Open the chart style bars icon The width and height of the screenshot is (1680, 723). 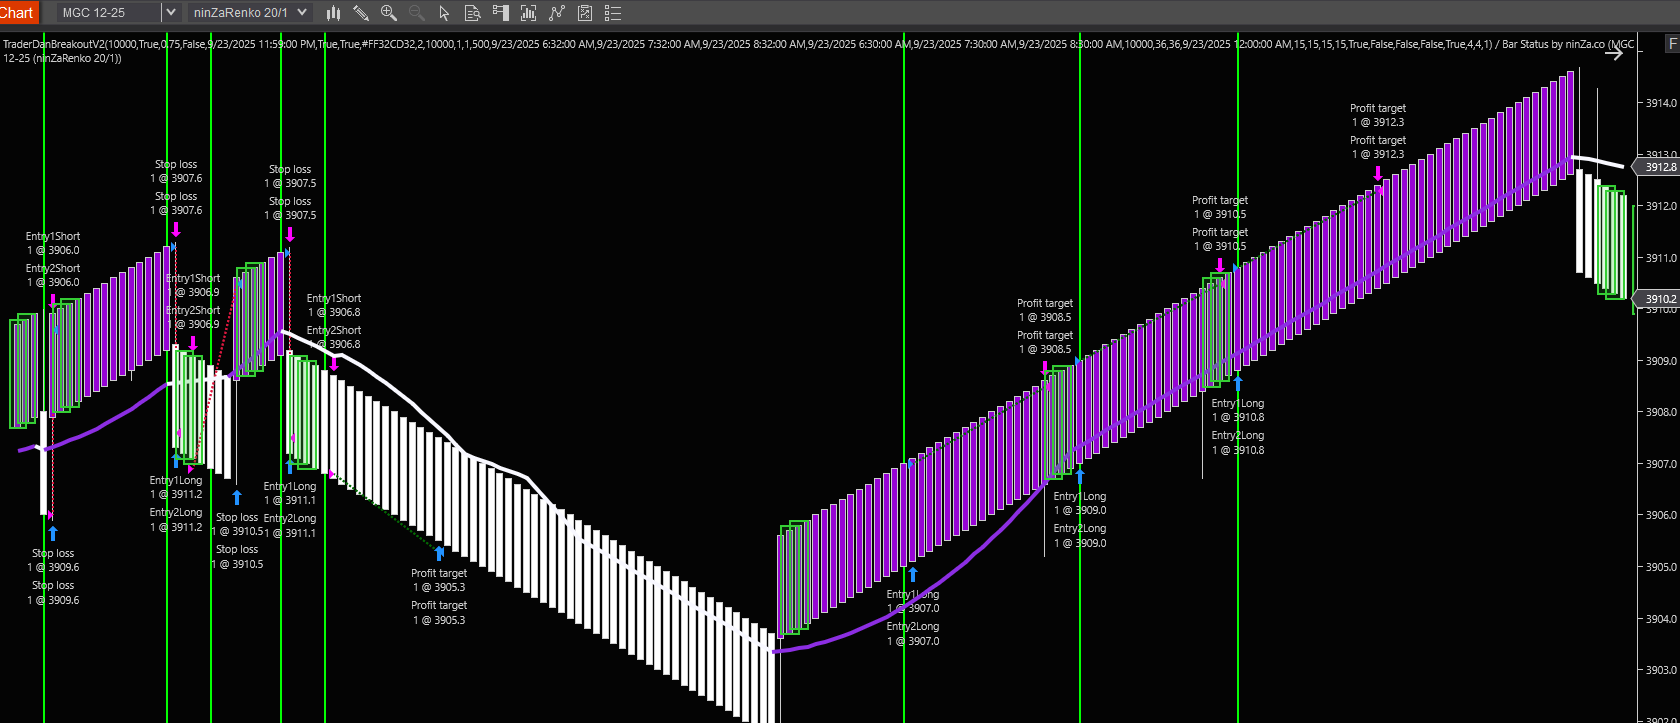pos(333,13)
